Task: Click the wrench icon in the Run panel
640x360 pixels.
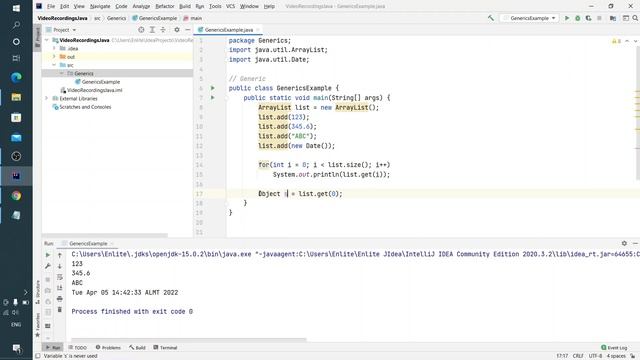Action: click(x=48, y=266)
